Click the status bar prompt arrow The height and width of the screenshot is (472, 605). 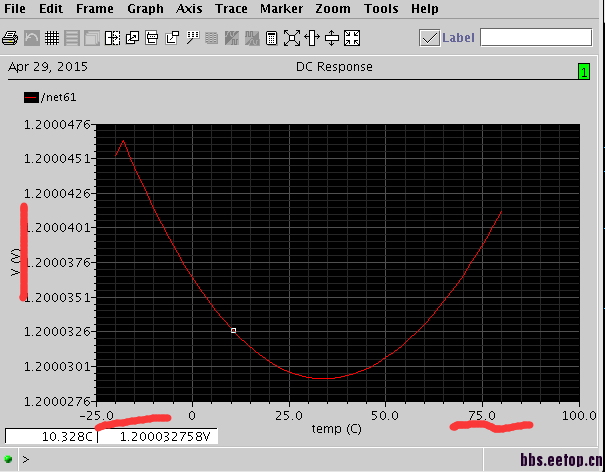26,460
